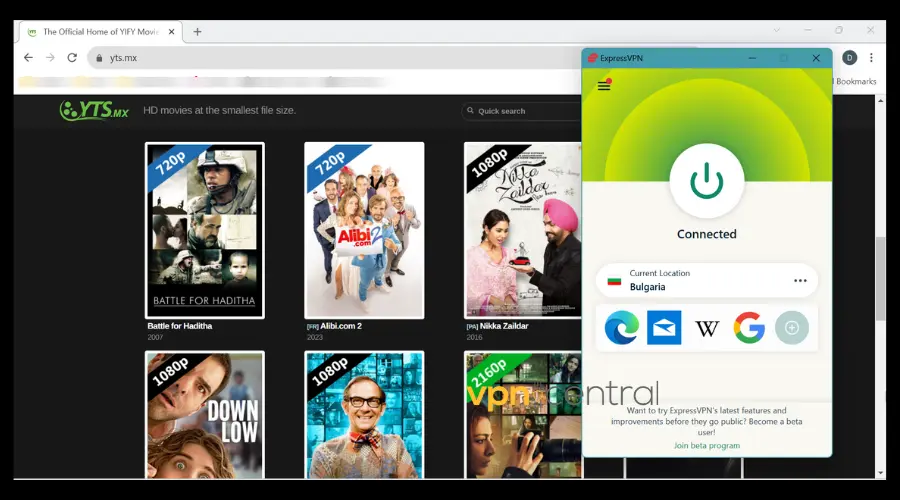Viewport: 900px width, 500px height.
Task: Open Alibi.com 2 movie poster
Action: coord(364,230)
